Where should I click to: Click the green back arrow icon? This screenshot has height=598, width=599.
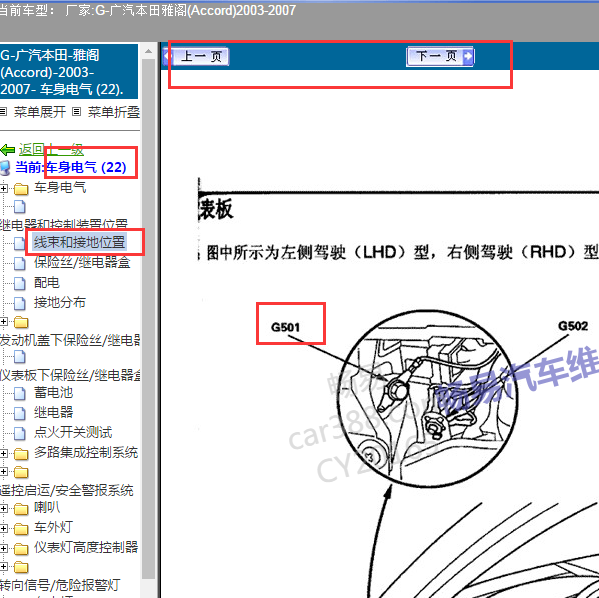pyautogui.click(x=8, y=150)
